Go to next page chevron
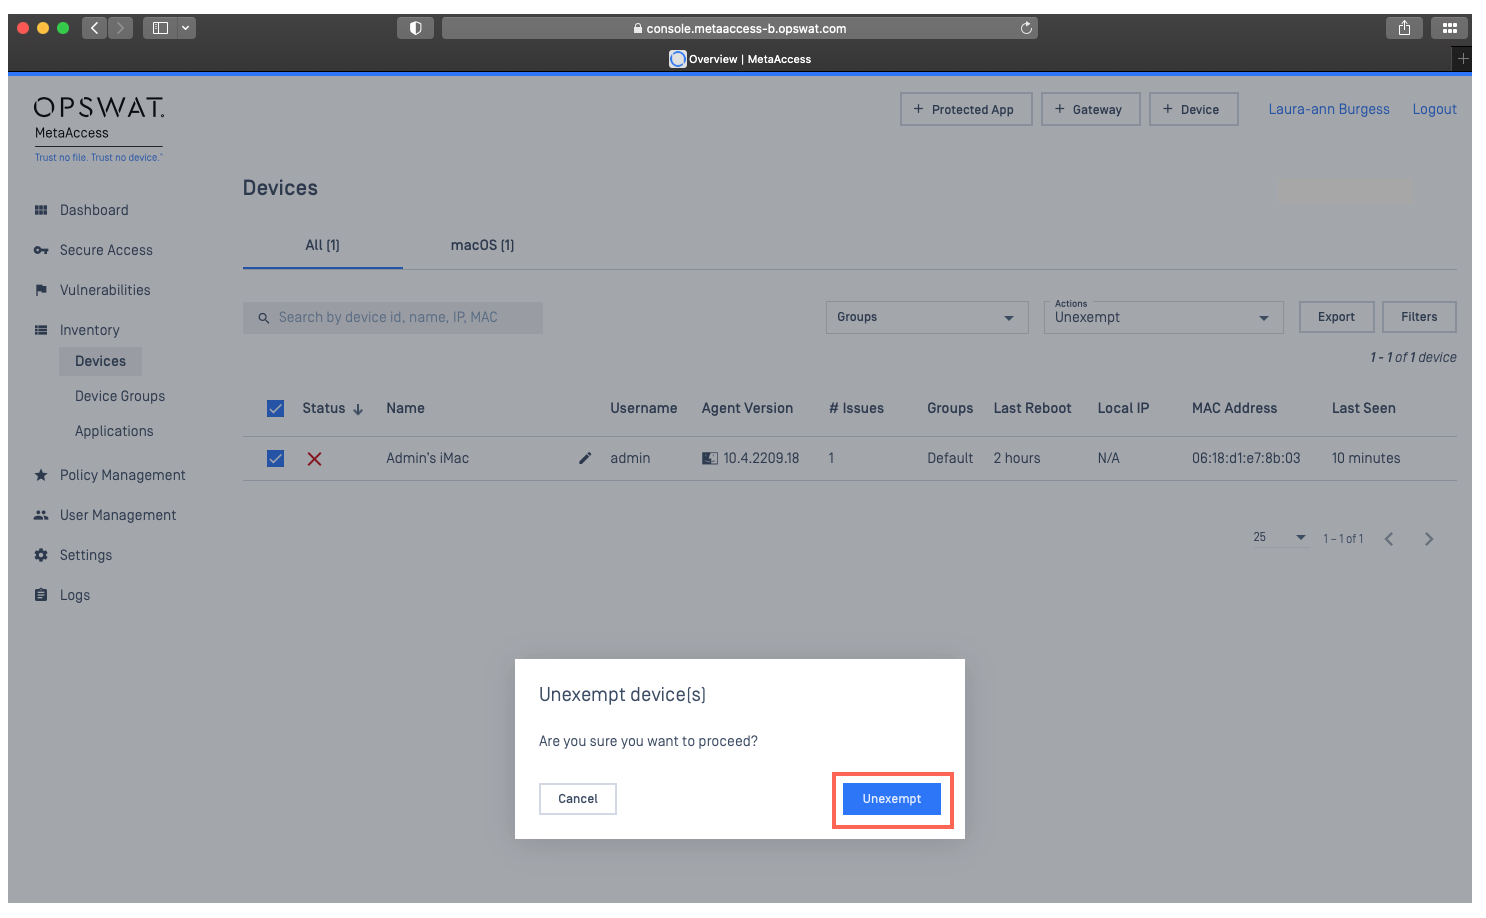Viewport: 1486px width, 918px height. pos(1429,539)
